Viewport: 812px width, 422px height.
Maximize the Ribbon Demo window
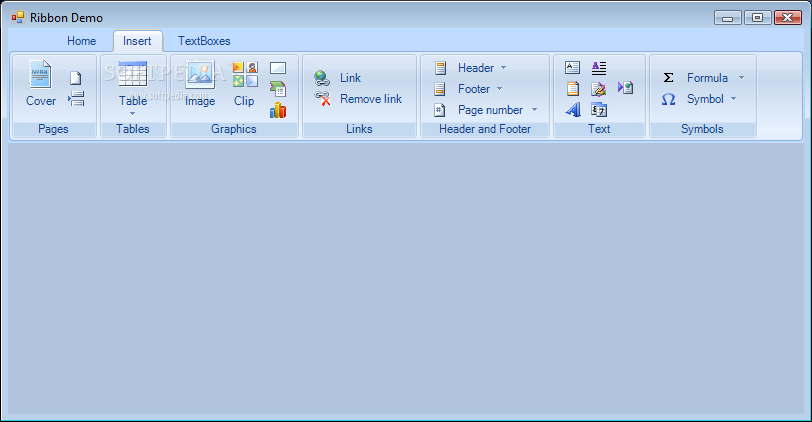pos(758,18)
